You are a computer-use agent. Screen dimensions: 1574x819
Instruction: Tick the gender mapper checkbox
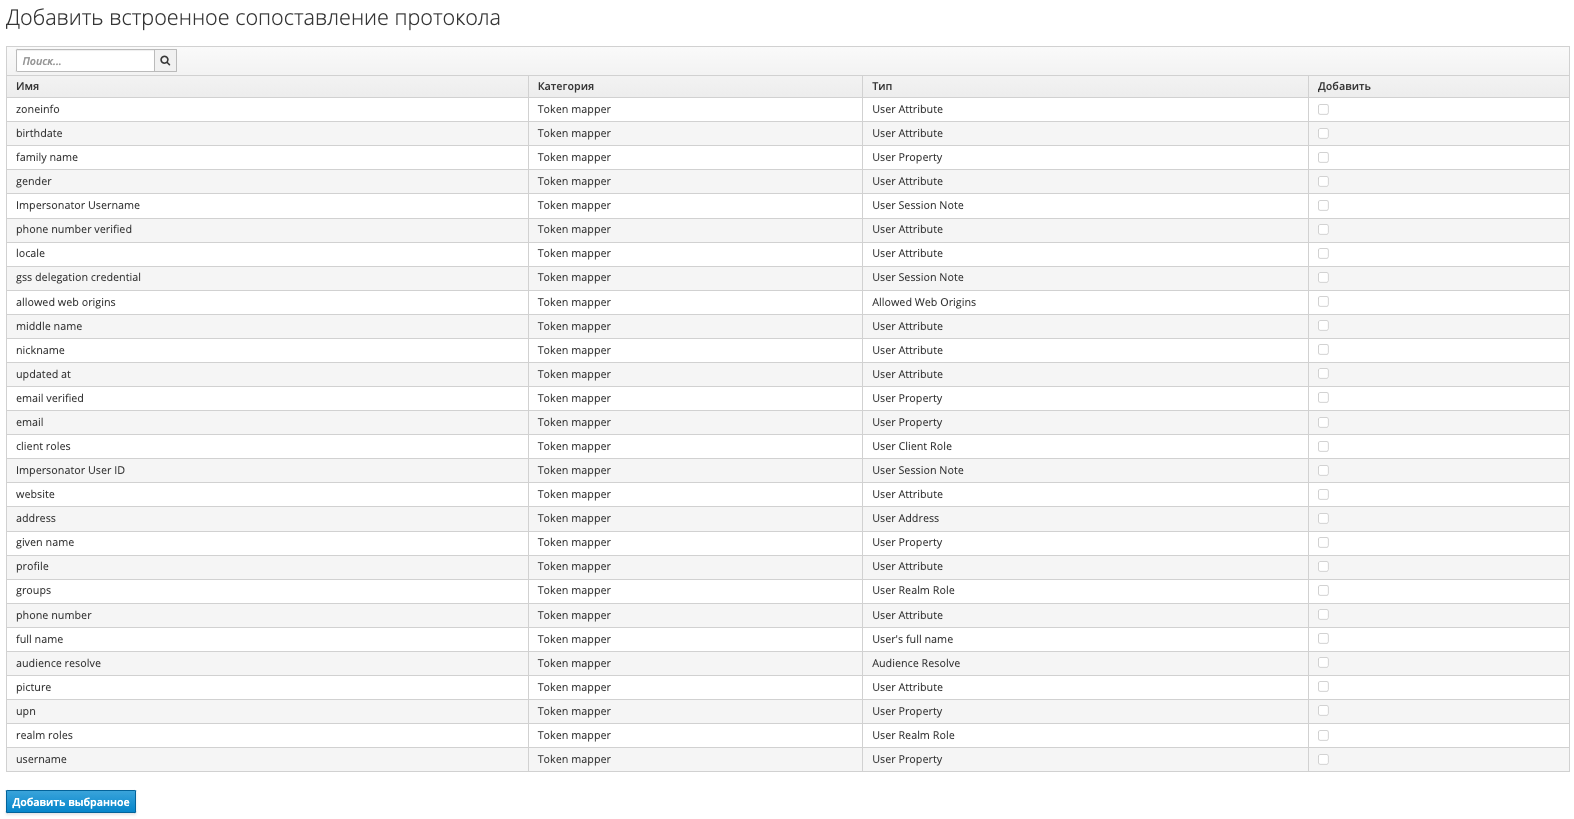pyautogui.click(x=1323, y=182)
